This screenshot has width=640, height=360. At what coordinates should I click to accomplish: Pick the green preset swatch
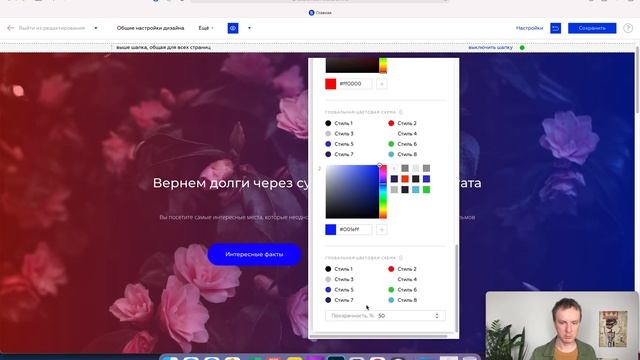[426, 189]
